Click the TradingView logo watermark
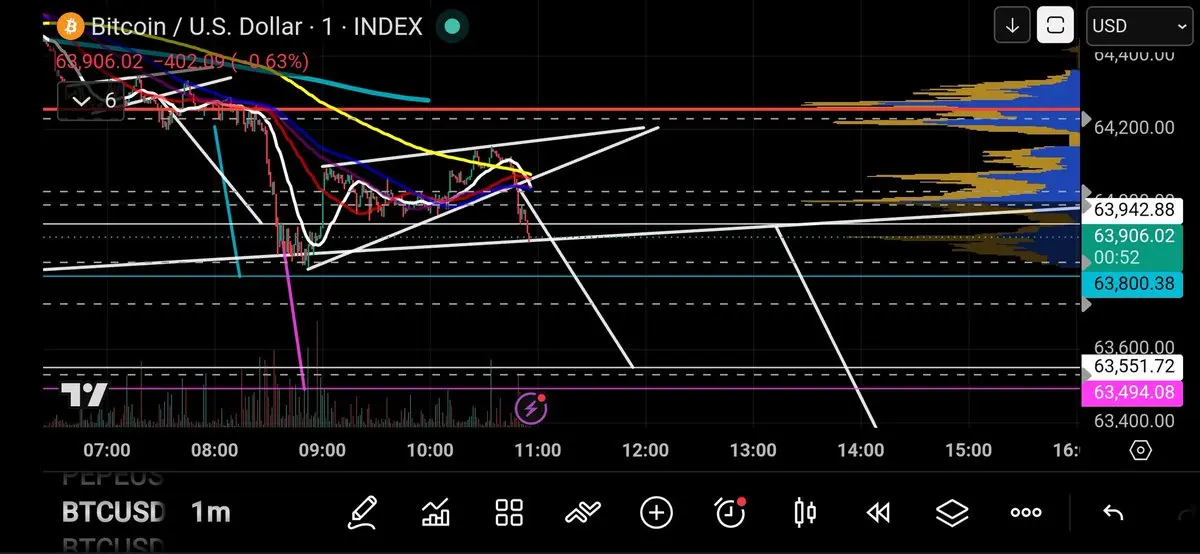This screenshot has height=554, width=1200. [x=84, y=395]
